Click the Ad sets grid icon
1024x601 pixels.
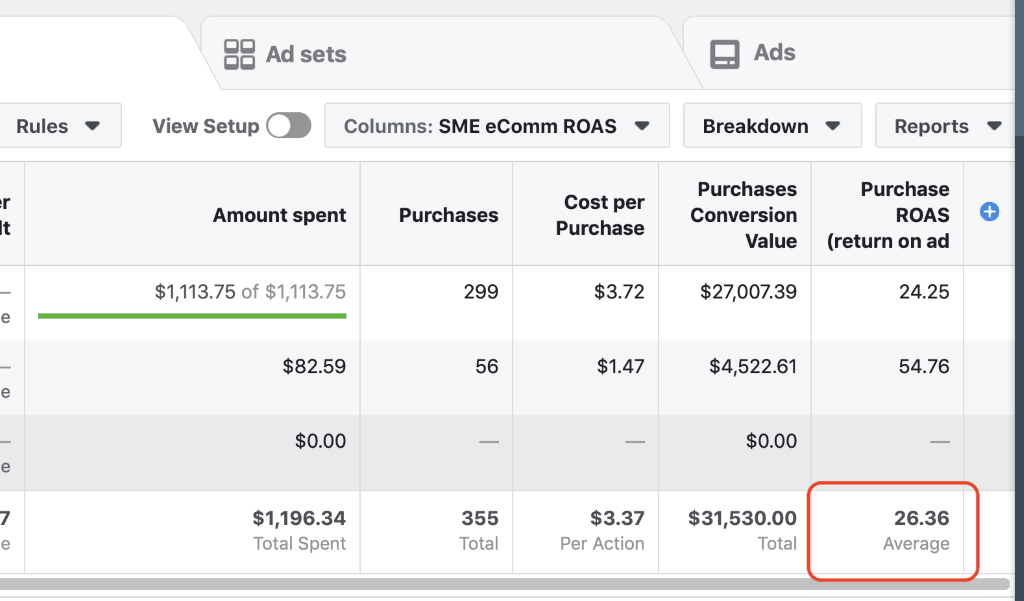click(239, 54)
